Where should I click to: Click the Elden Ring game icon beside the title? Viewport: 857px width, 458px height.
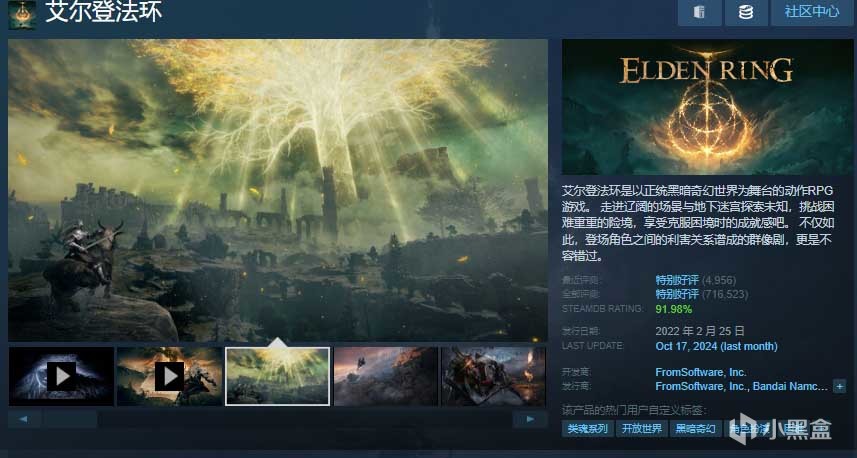[22, 15]
